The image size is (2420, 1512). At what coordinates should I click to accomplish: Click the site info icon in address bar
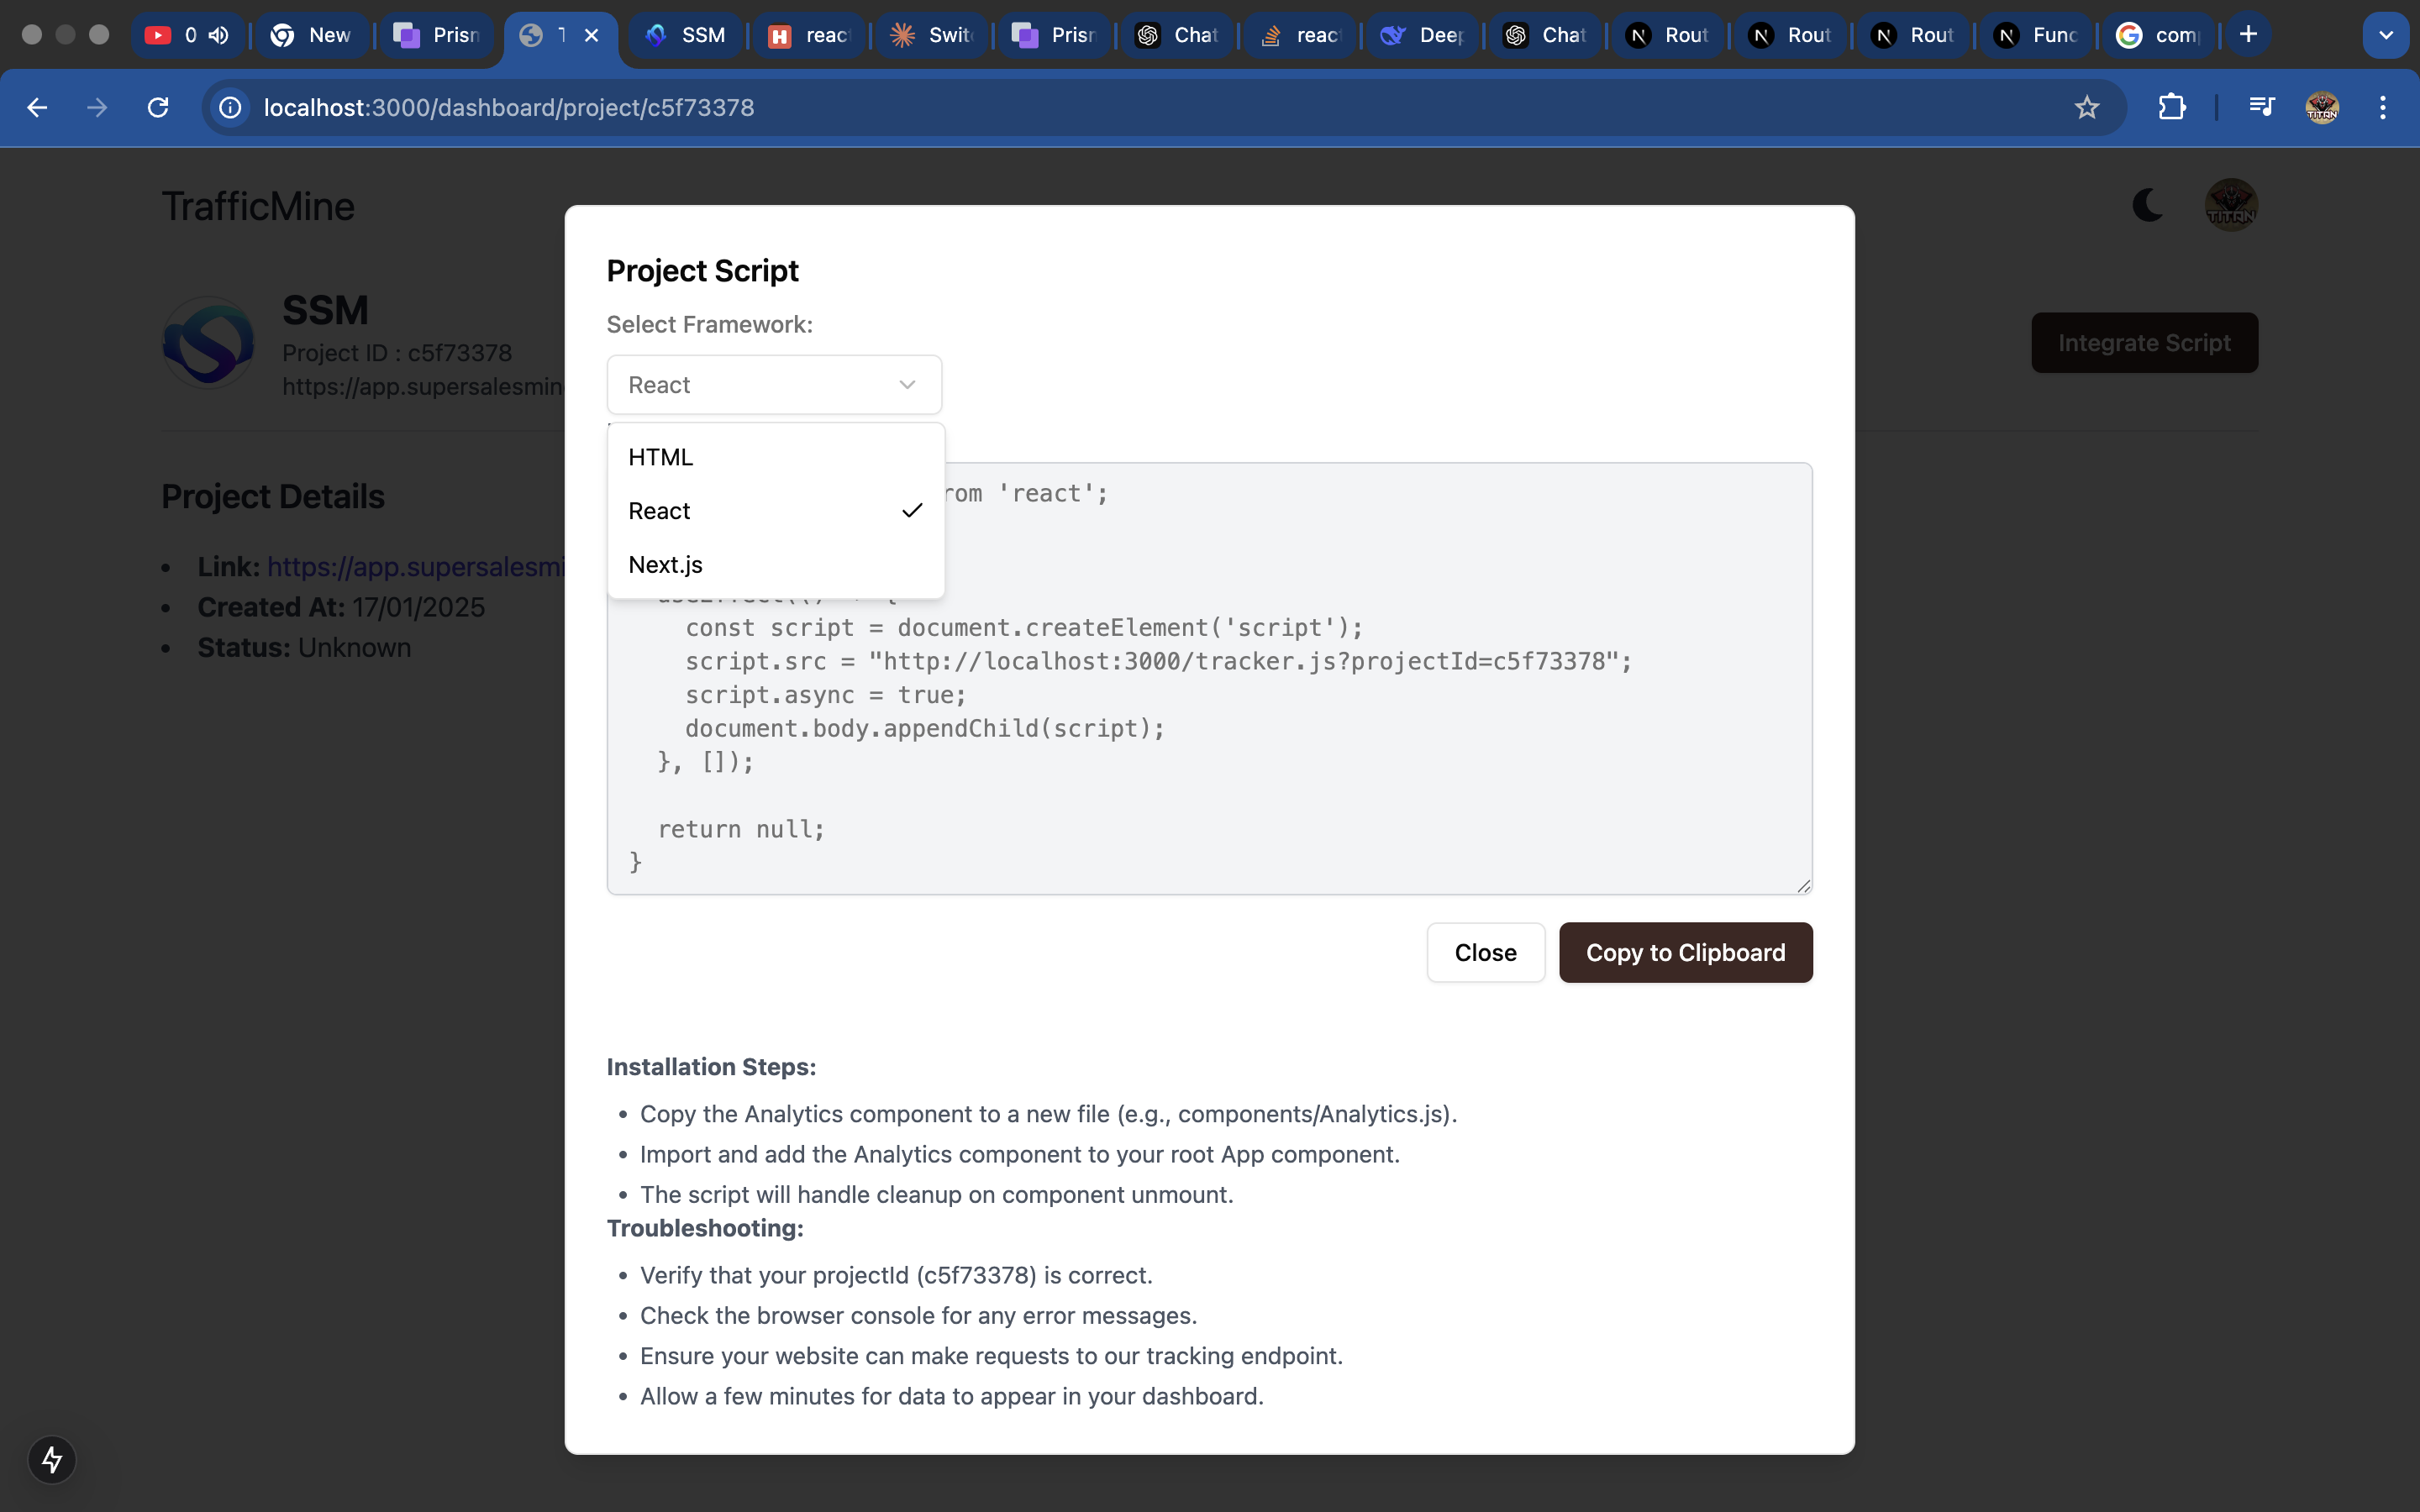231,107
